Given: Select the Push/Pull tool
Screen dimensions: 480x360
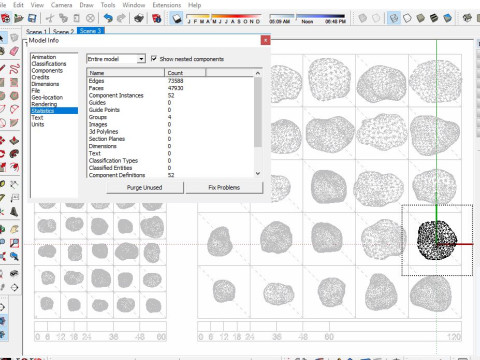Looking at the screenshot, I should (14, 140).
